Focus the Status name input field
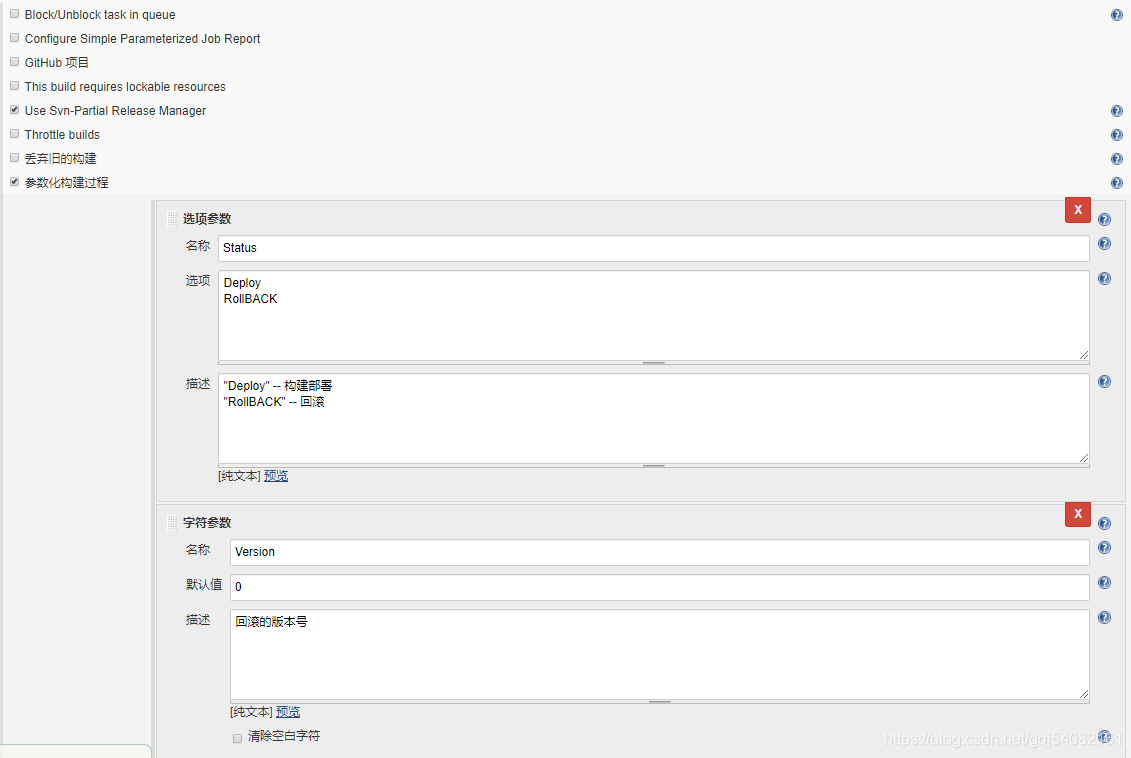This screenshot has height=758, width=1131. [653, 248]
